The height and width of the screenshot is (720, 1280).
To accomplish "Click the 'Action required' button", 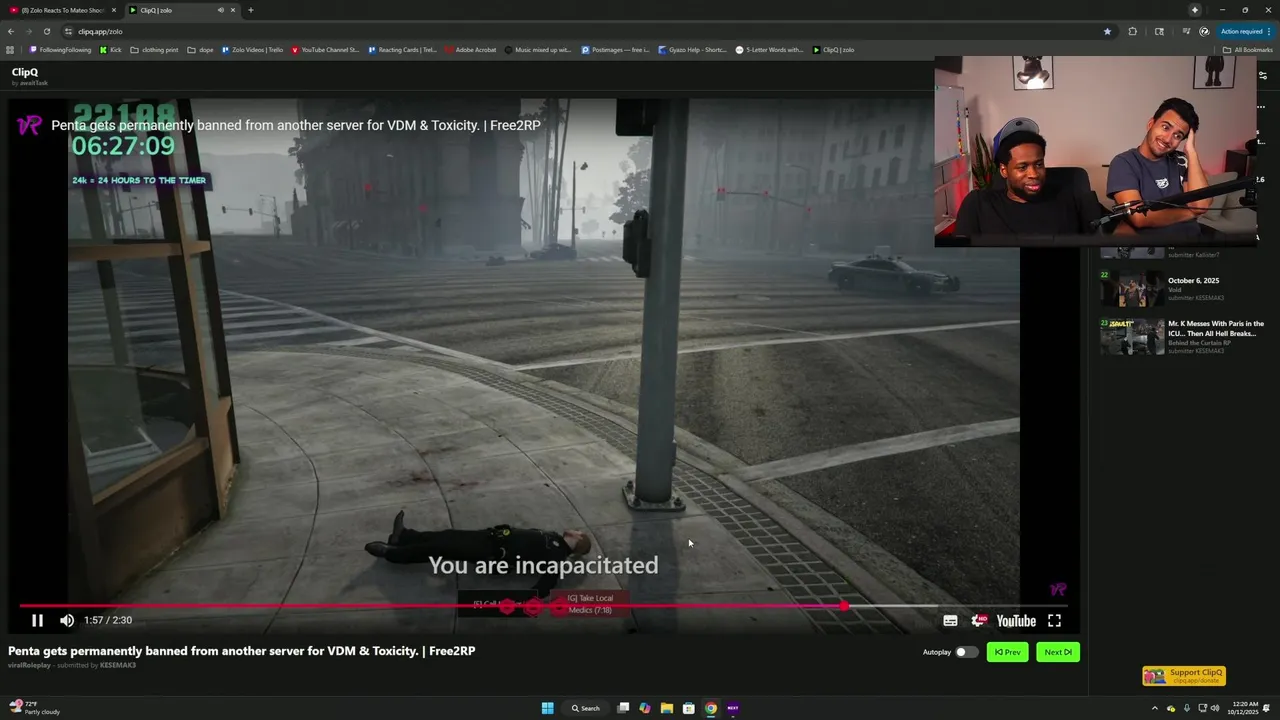I will (x=1245, y=31).
